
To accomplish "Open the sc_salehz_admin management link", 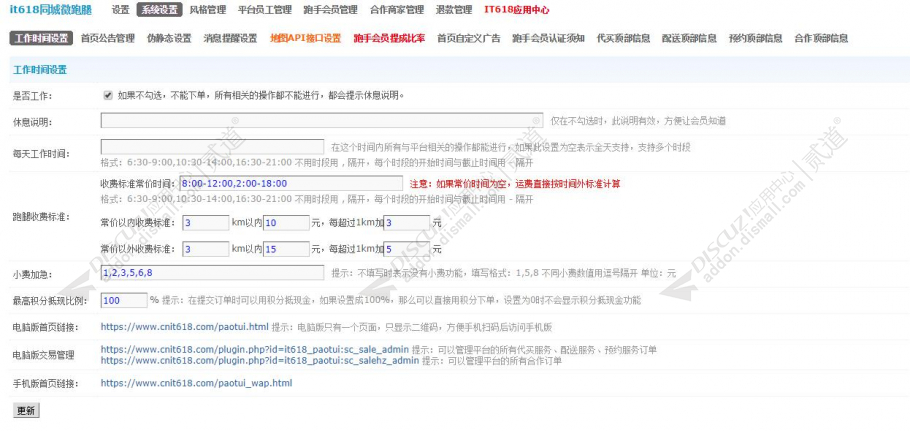I will [259, 360].
